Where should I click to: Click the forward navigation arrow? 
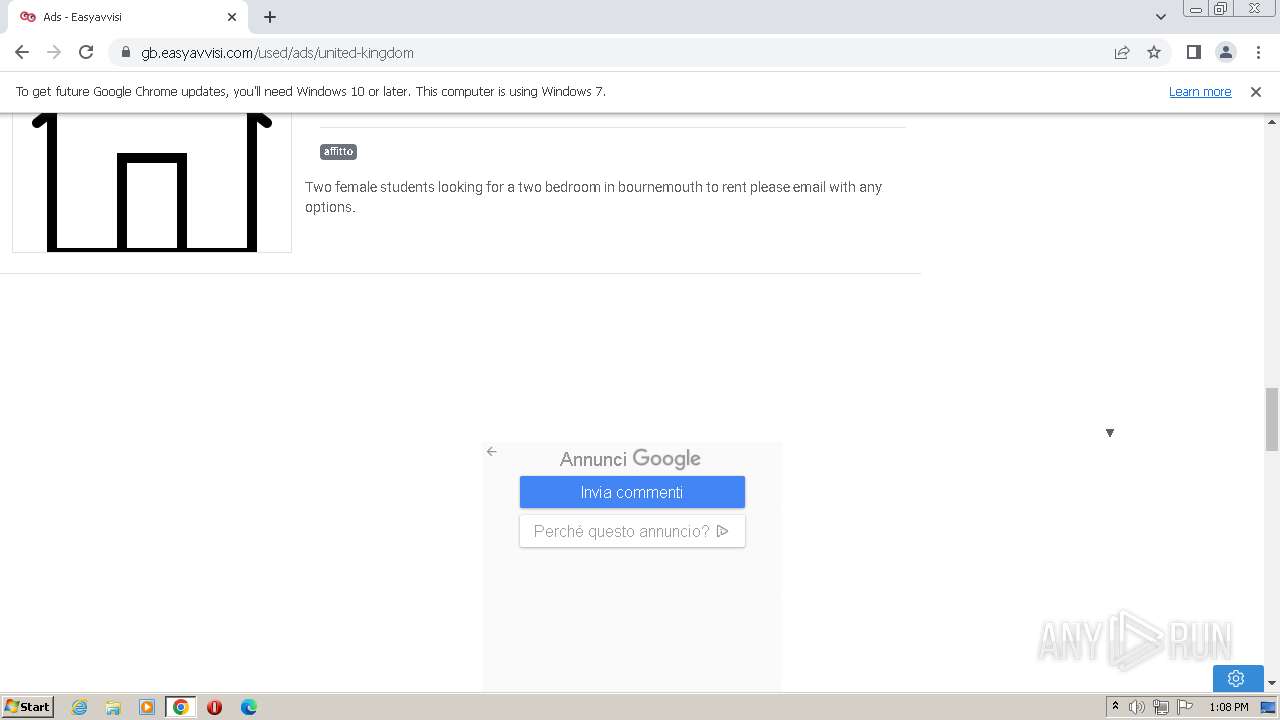(54, 52)
